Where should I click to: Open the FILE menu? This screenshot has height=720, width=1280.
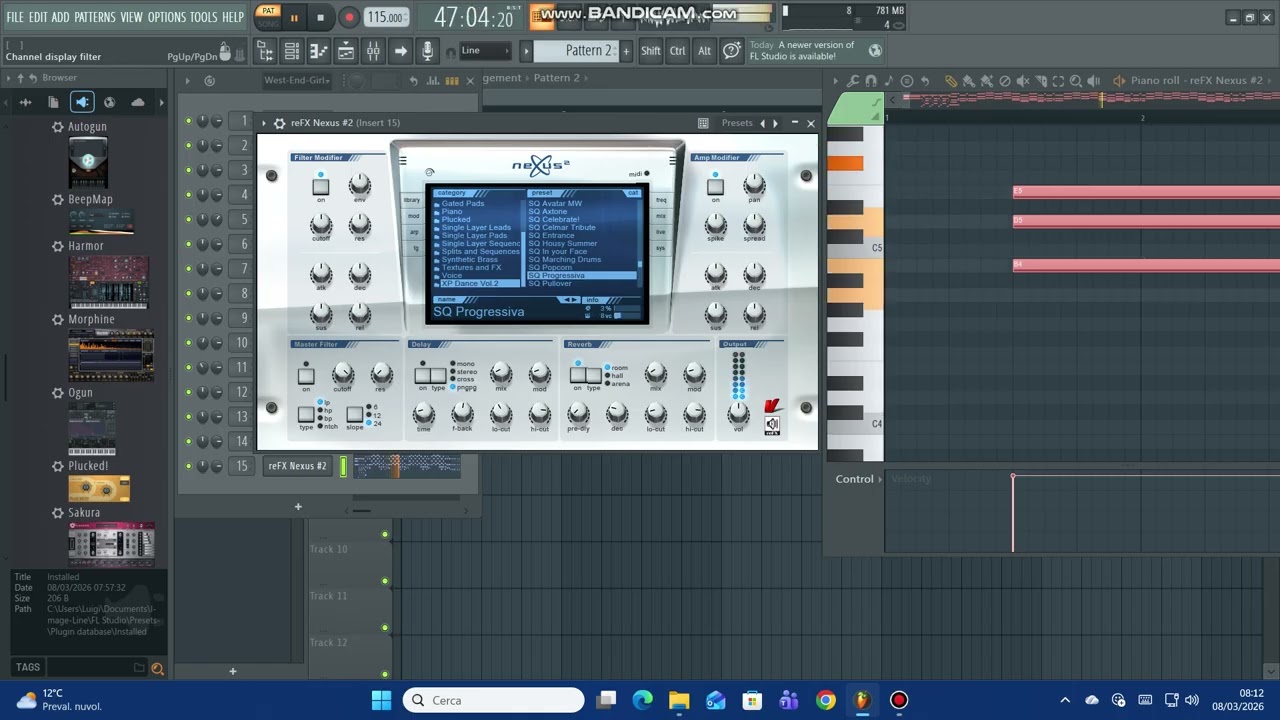pos(15,17)
